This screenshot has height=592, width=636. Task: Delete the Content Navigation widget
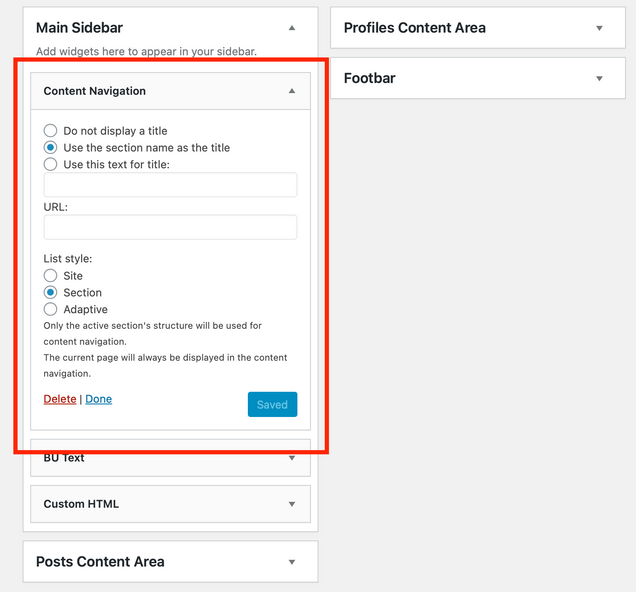pos(60,399)
